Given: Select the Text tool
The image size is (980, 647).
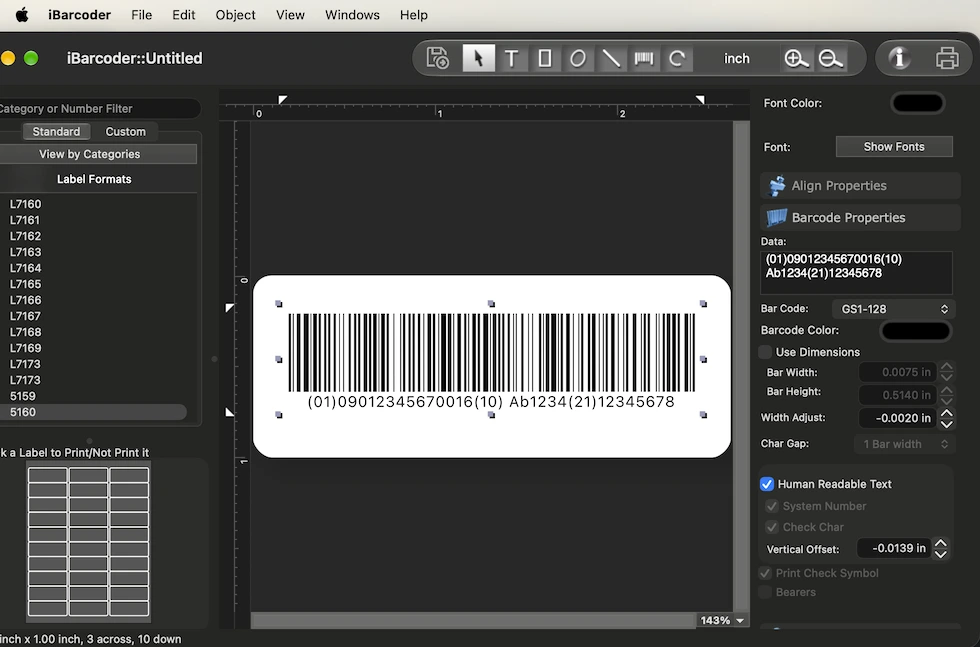Looking at the screenshot, I should pos(511,58).
